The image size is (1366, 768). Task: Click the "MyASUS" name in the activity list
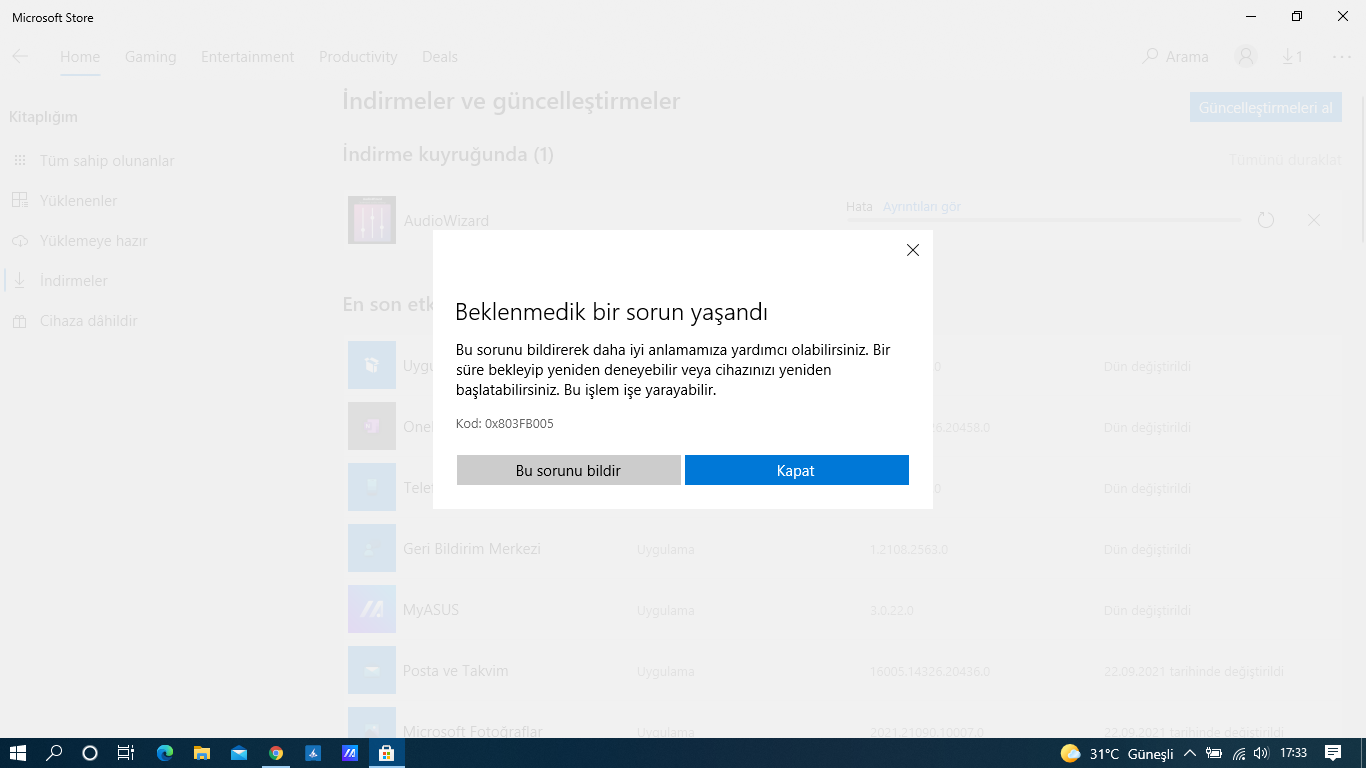tap(431, 610)
